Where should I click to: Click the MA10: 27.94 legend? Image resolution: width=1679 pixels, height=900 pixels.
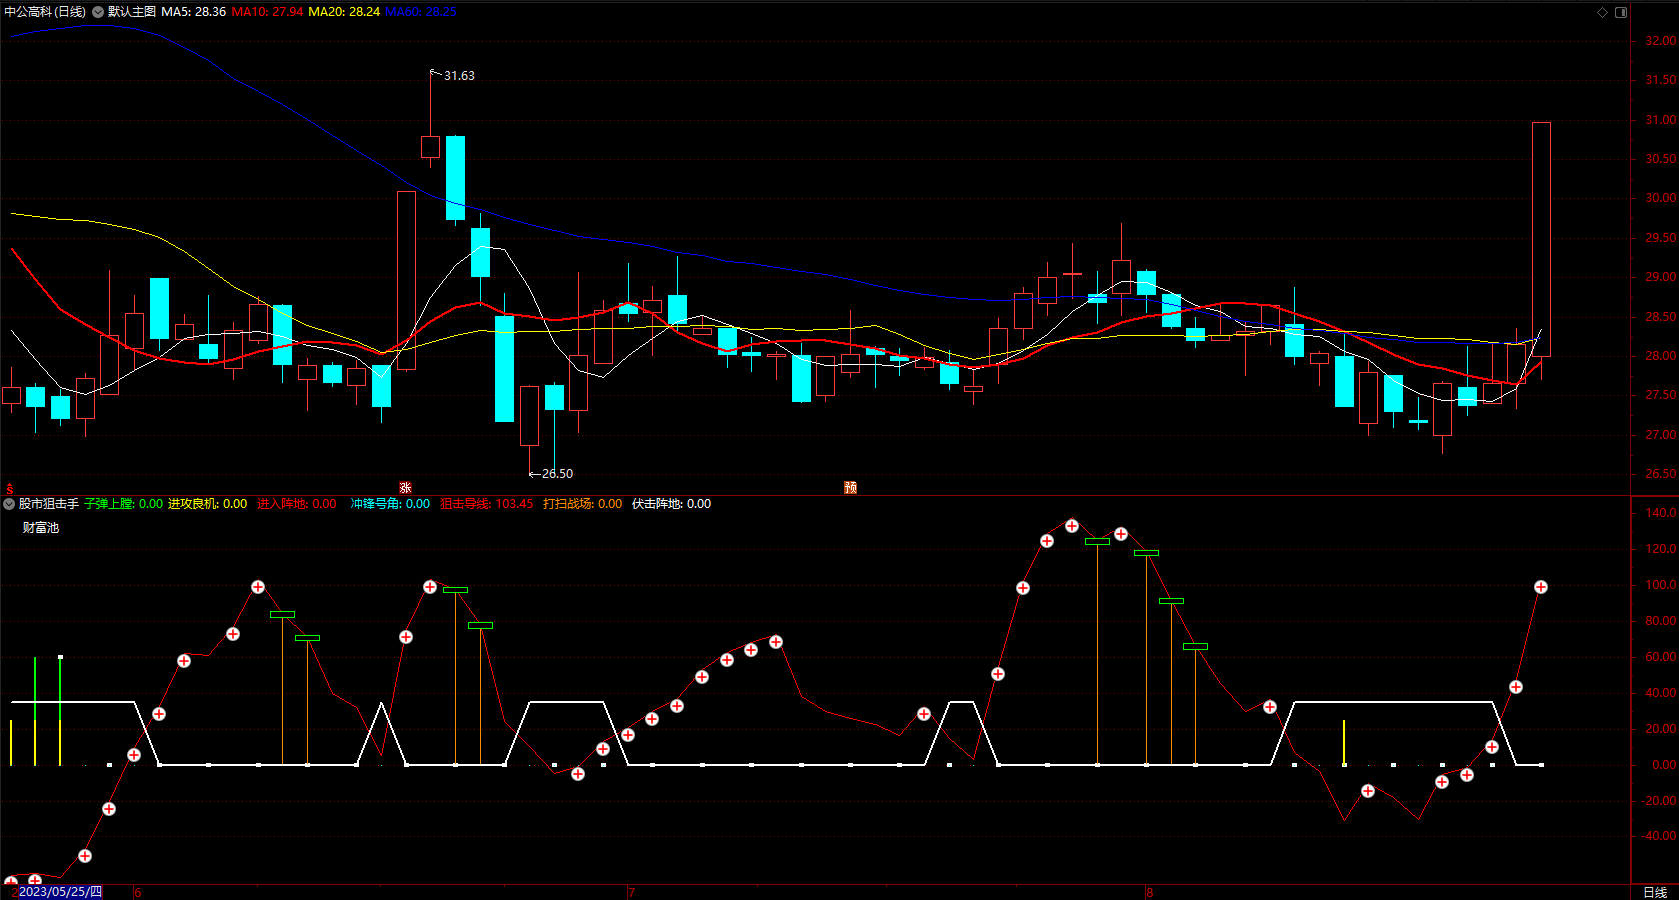point(268,12)
